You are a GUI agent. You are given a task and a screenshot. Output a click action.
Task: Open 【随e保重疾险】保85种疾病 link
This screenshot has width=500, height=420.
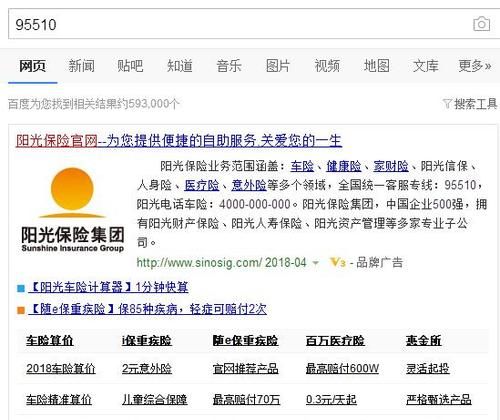(148, 309)
